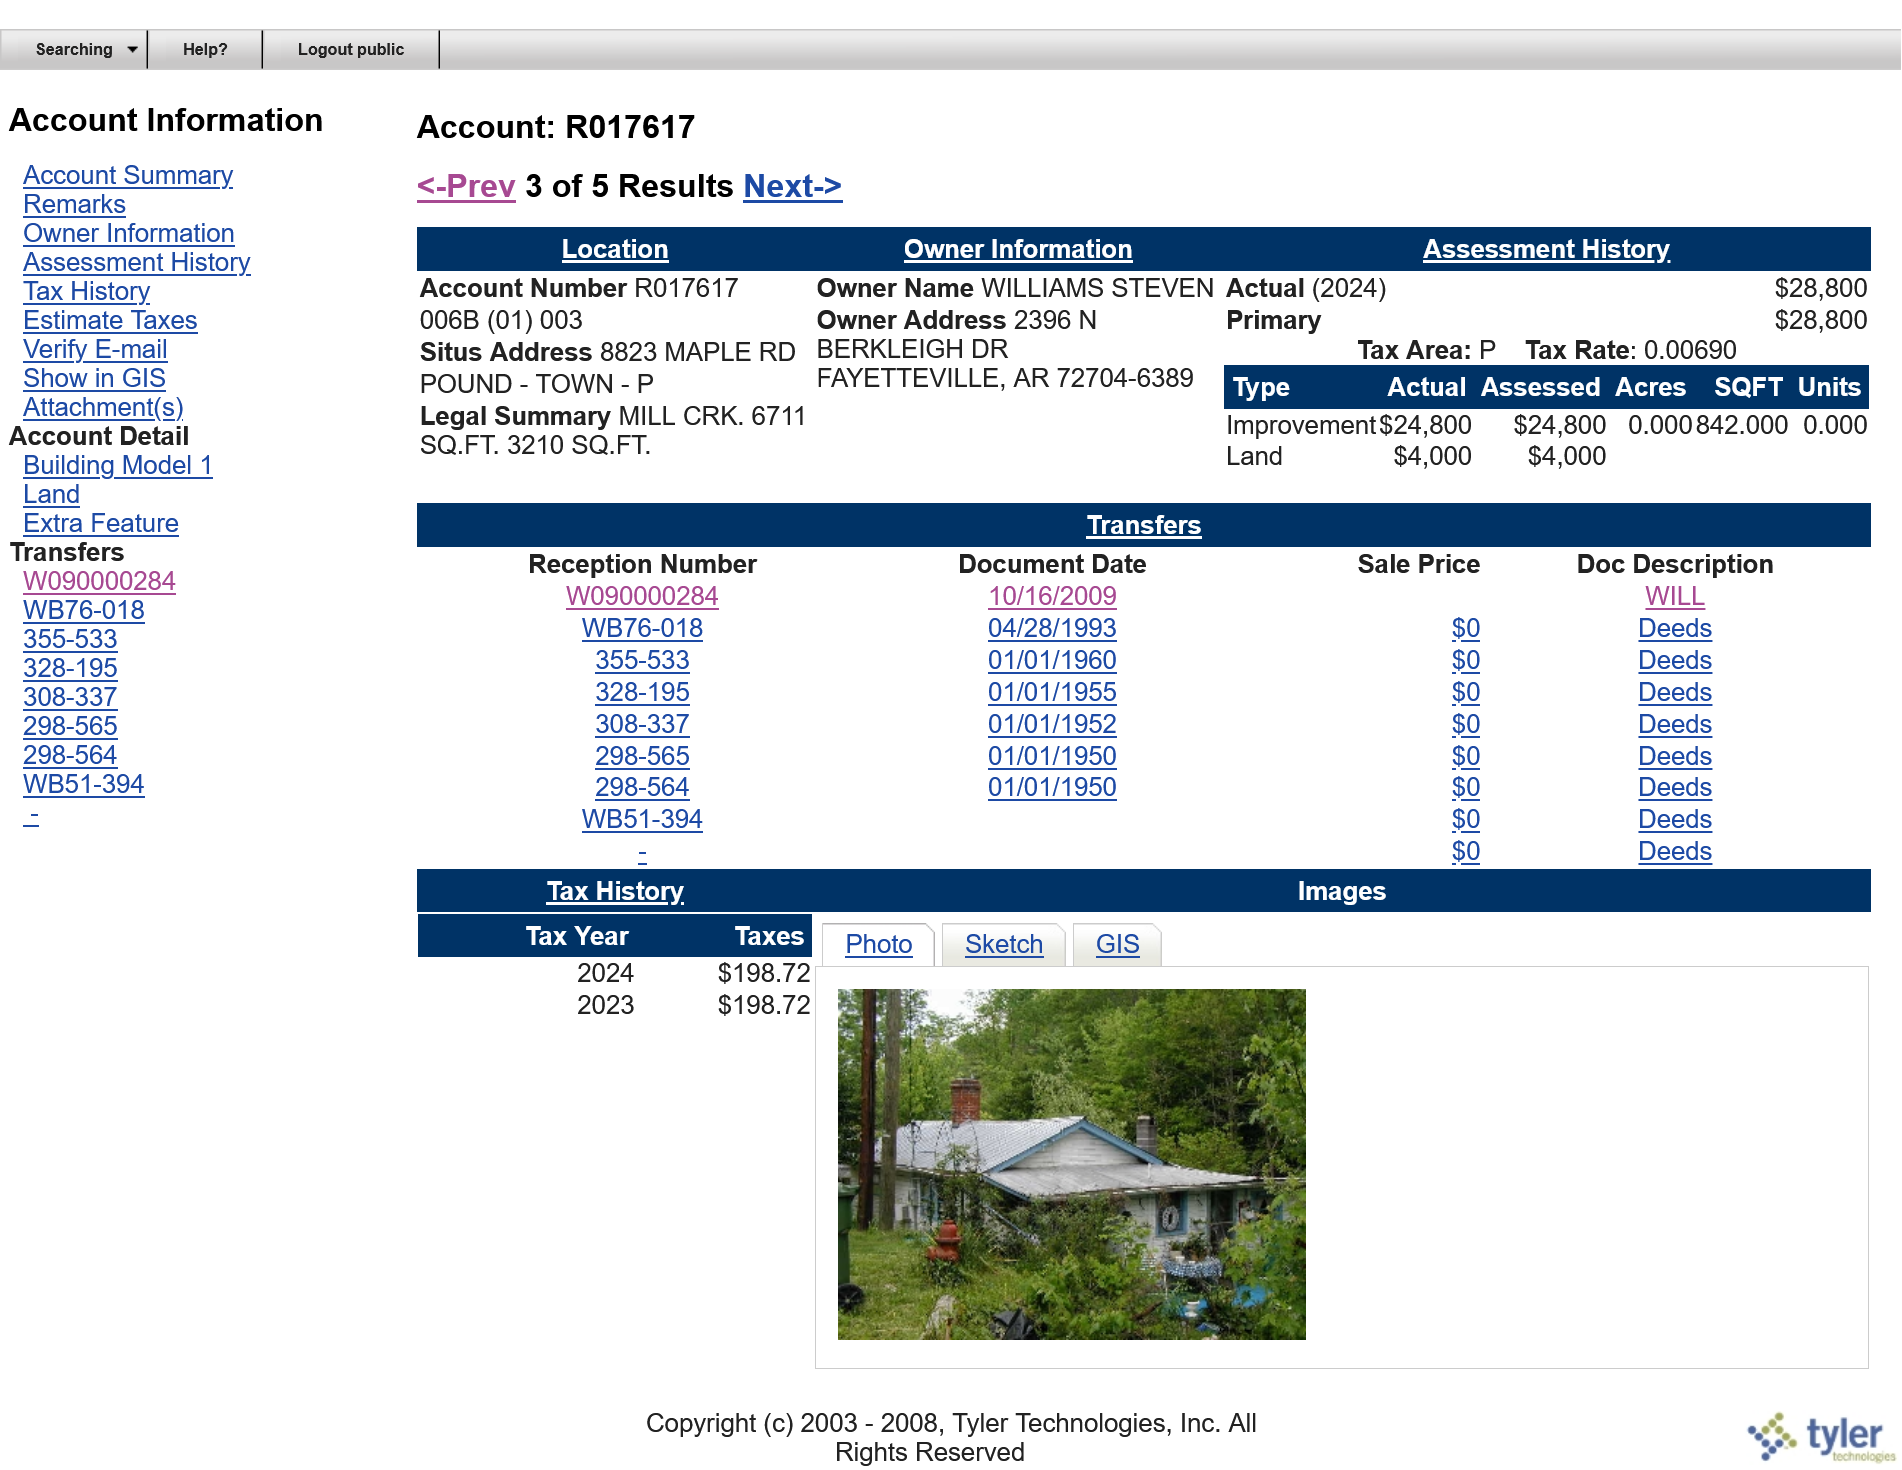Screen dimensions: 1902x1470
Task: Click $0 sale price in WB76-018 row
Action: 1465,628
